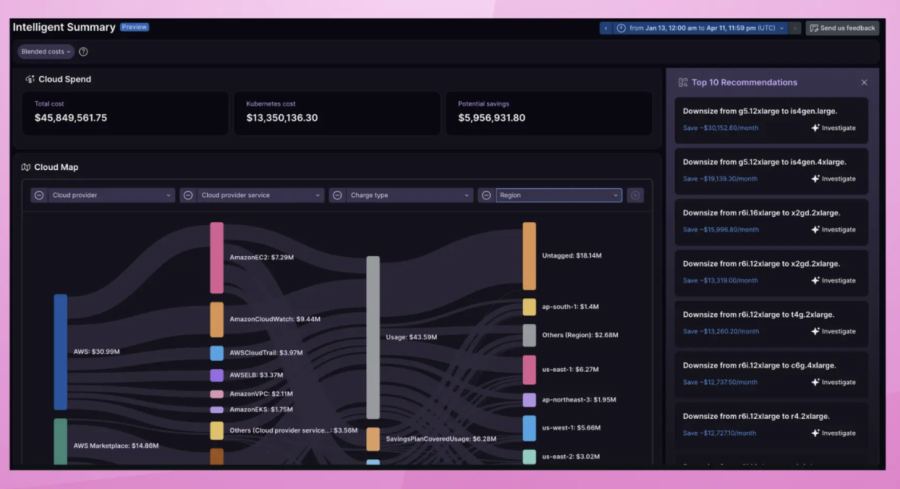Click Save ~$15,996.80/month link

[x=720, y=230]
